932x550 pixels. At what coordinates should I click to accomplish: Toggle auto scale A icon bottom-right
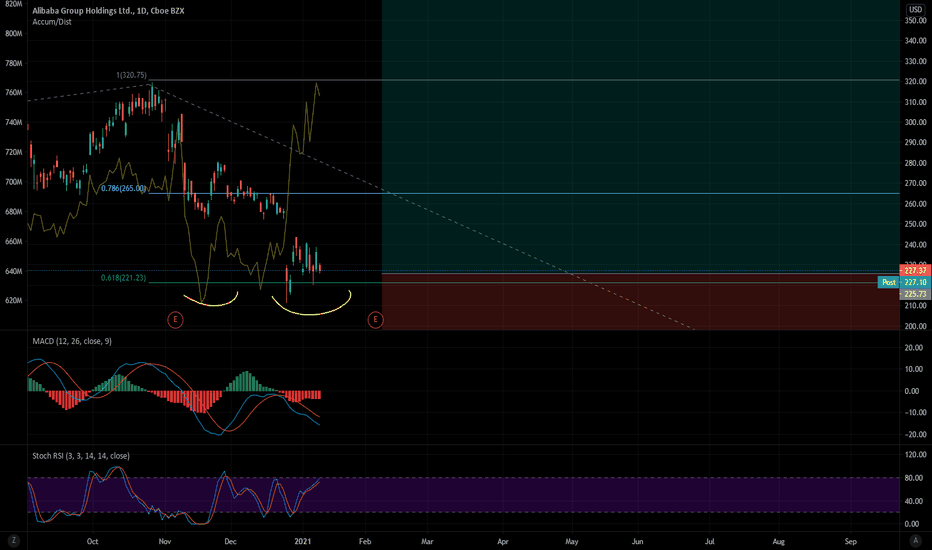coord(916,540)
